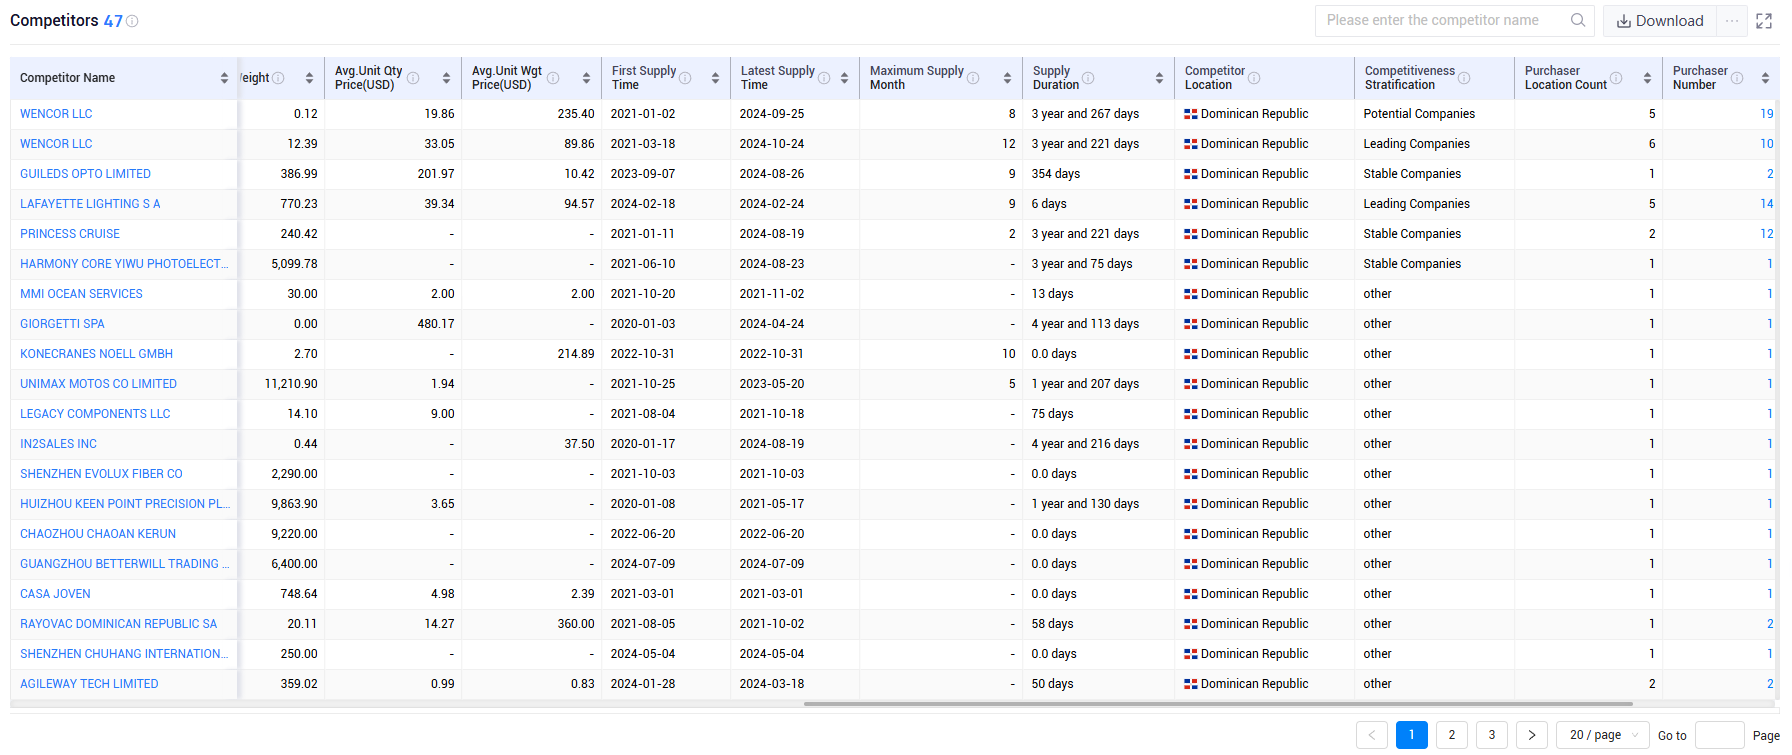Click info icon for Avg.Unit Qty Price
The width and height of the screenshot is (1792, 755).
click(413, 78)
